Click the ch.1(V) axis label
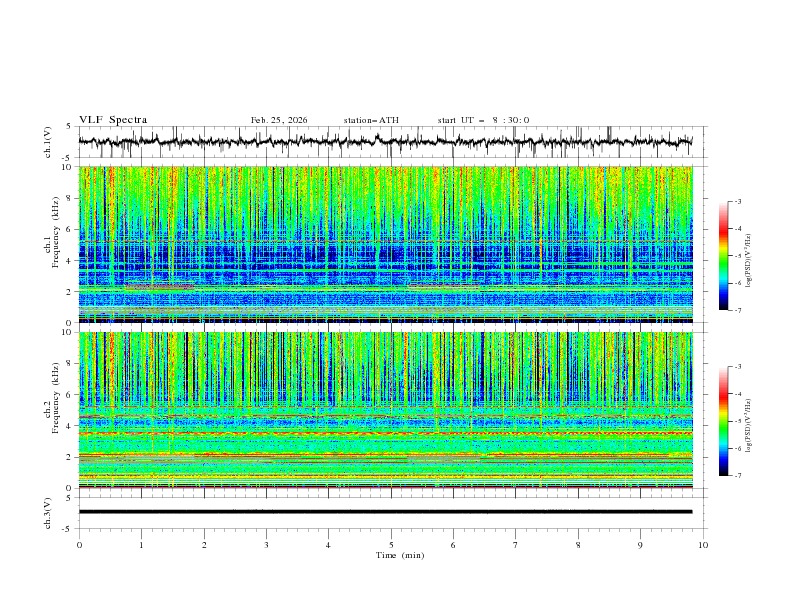Image resolution: width=792 pixels, height=612 pixels. click(x=48, y=142)
